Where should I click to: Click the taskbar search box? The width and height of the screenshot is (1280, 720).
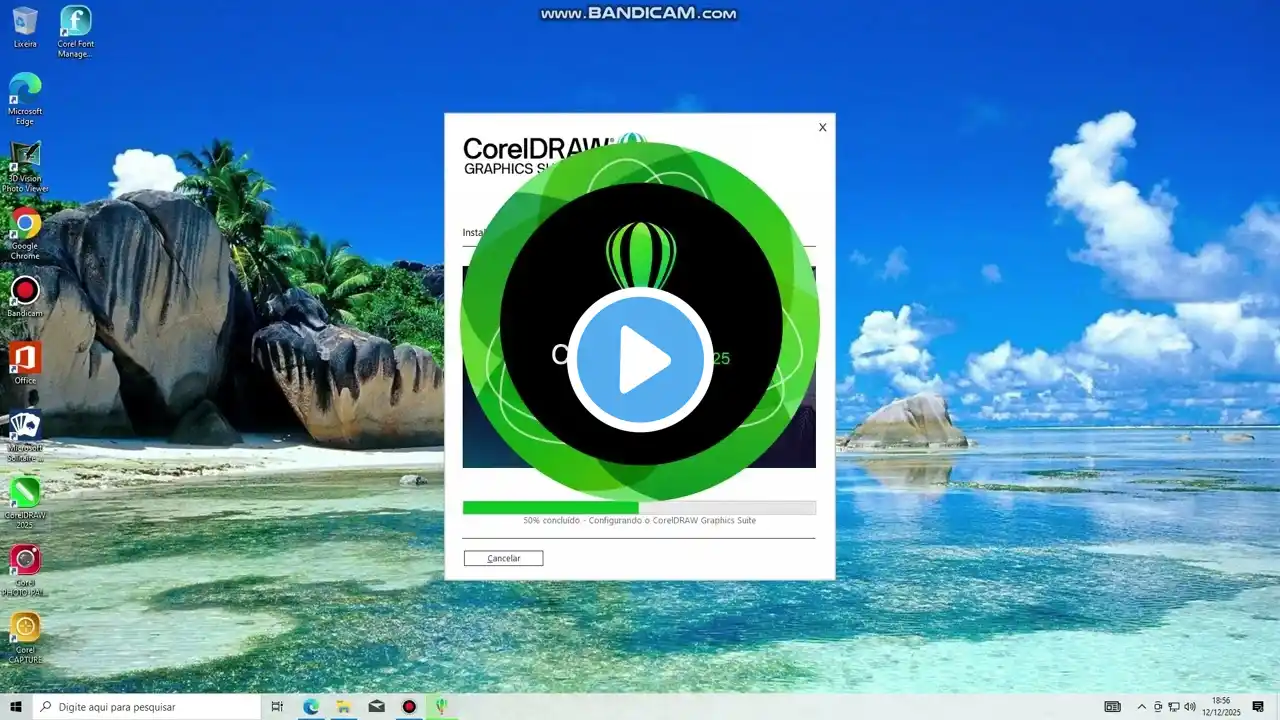tap(149, 707)
